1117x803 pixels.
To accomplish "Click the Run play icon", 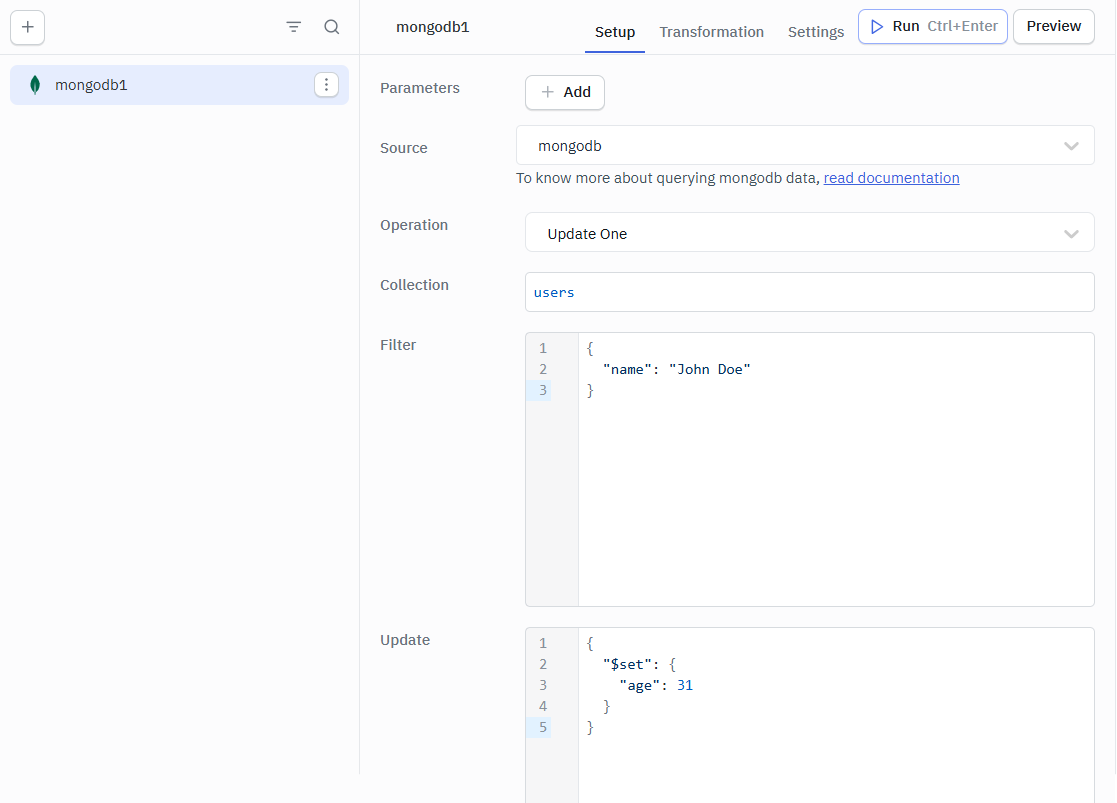I will pos(877,27).
